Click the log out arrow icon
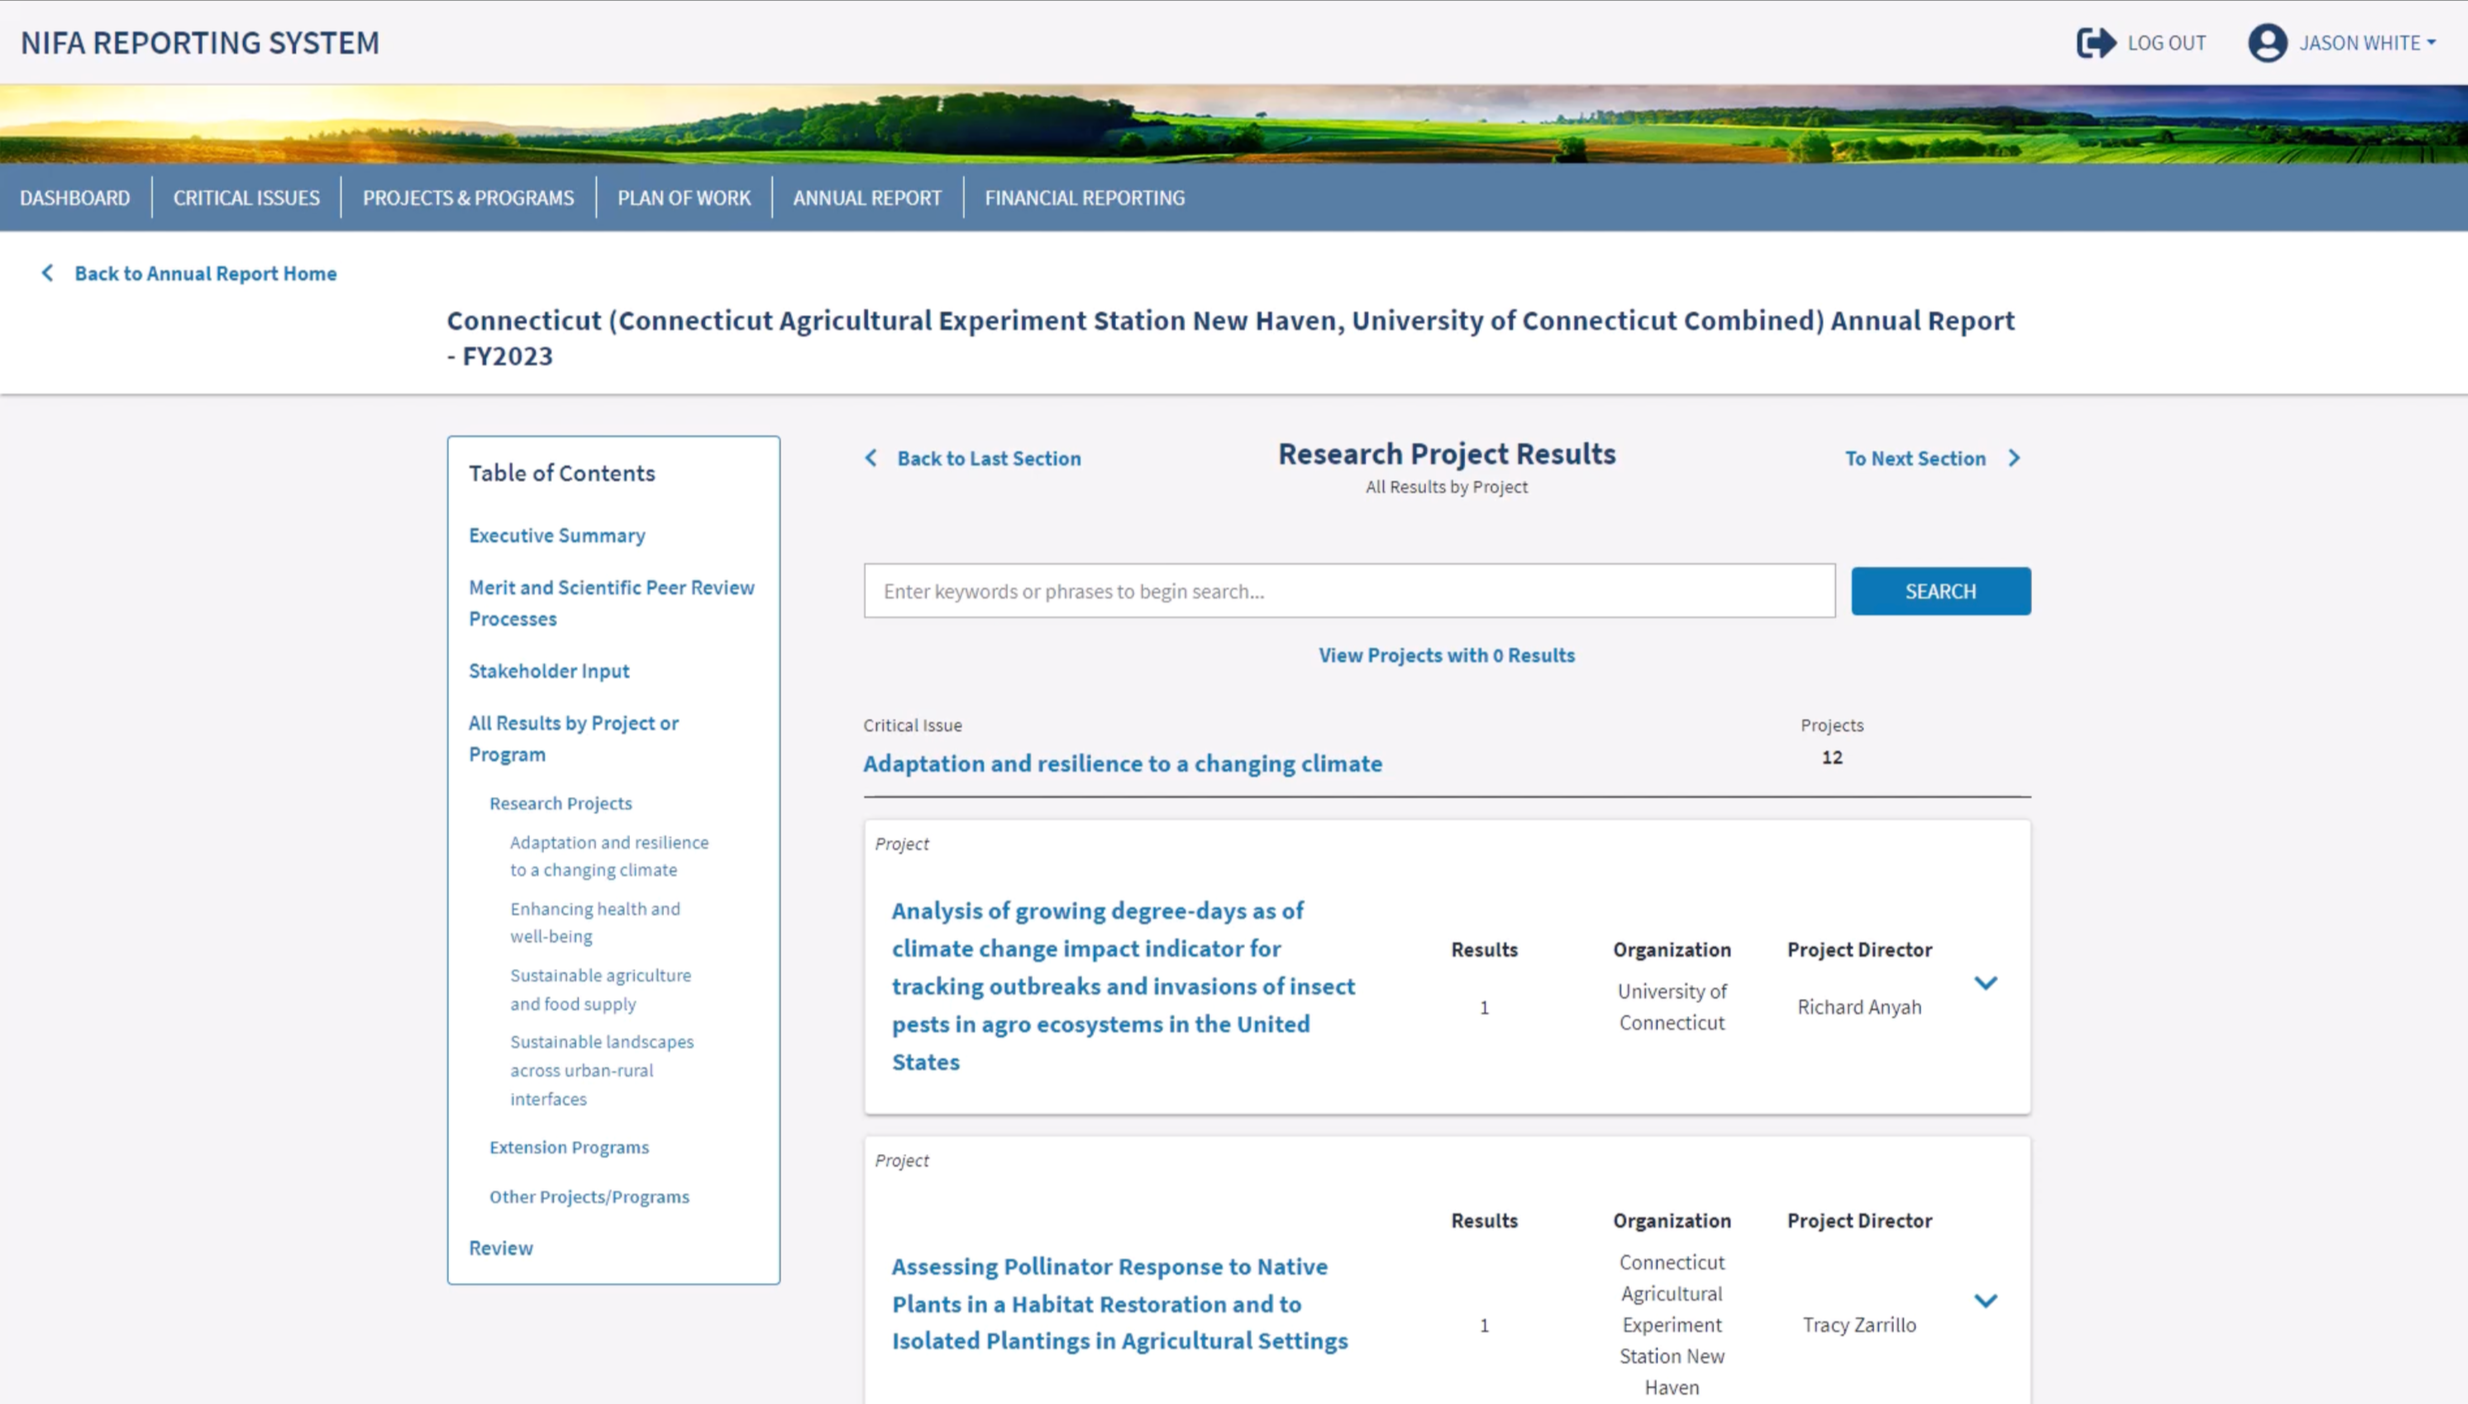 (x=2095, y=42)
